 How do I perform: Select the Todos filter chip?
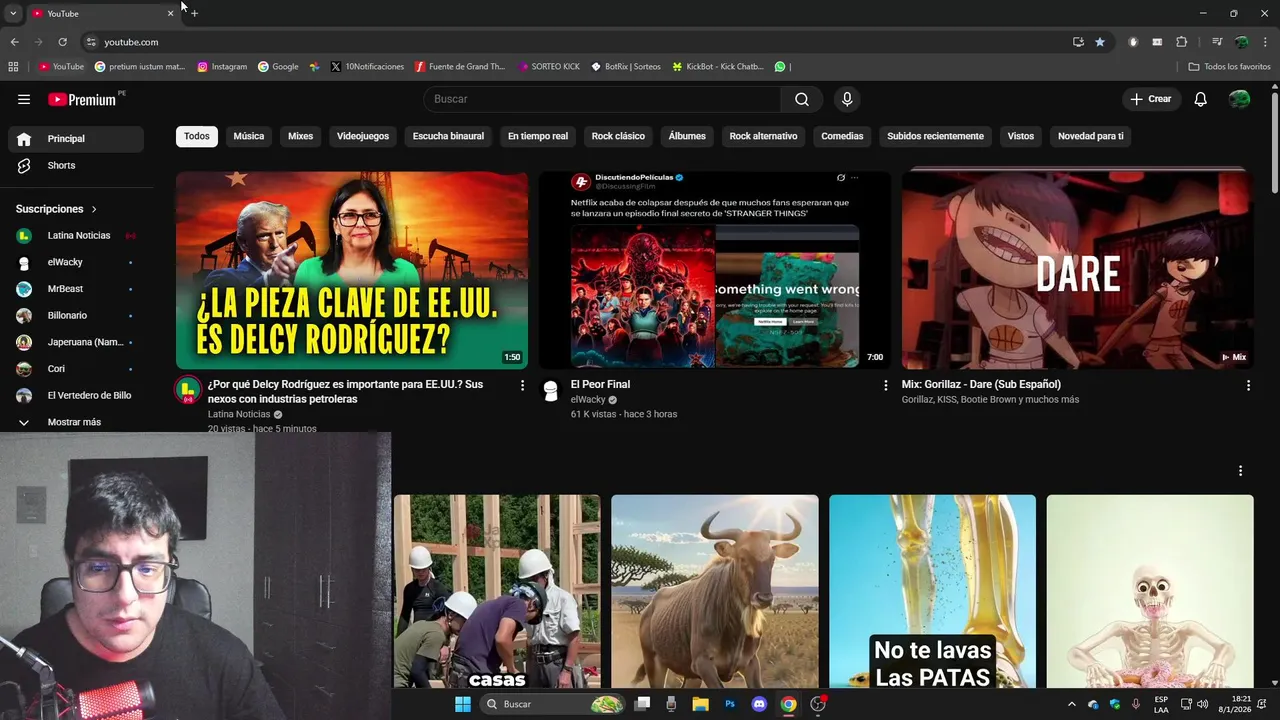pos(197,136)
